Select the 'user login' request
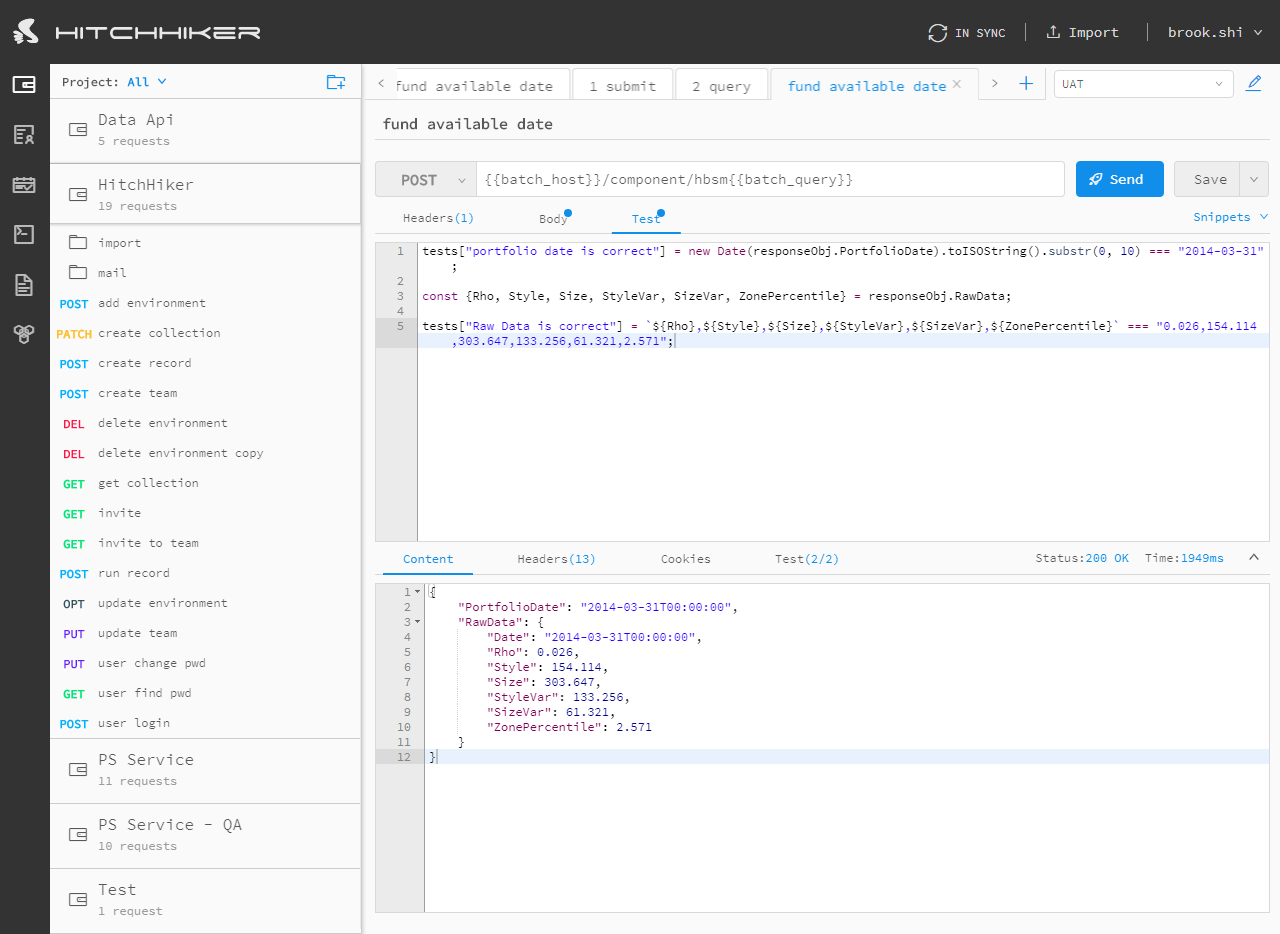This screenshot has width=1280, height=934. pyautogui.click(x=134, y=723)
